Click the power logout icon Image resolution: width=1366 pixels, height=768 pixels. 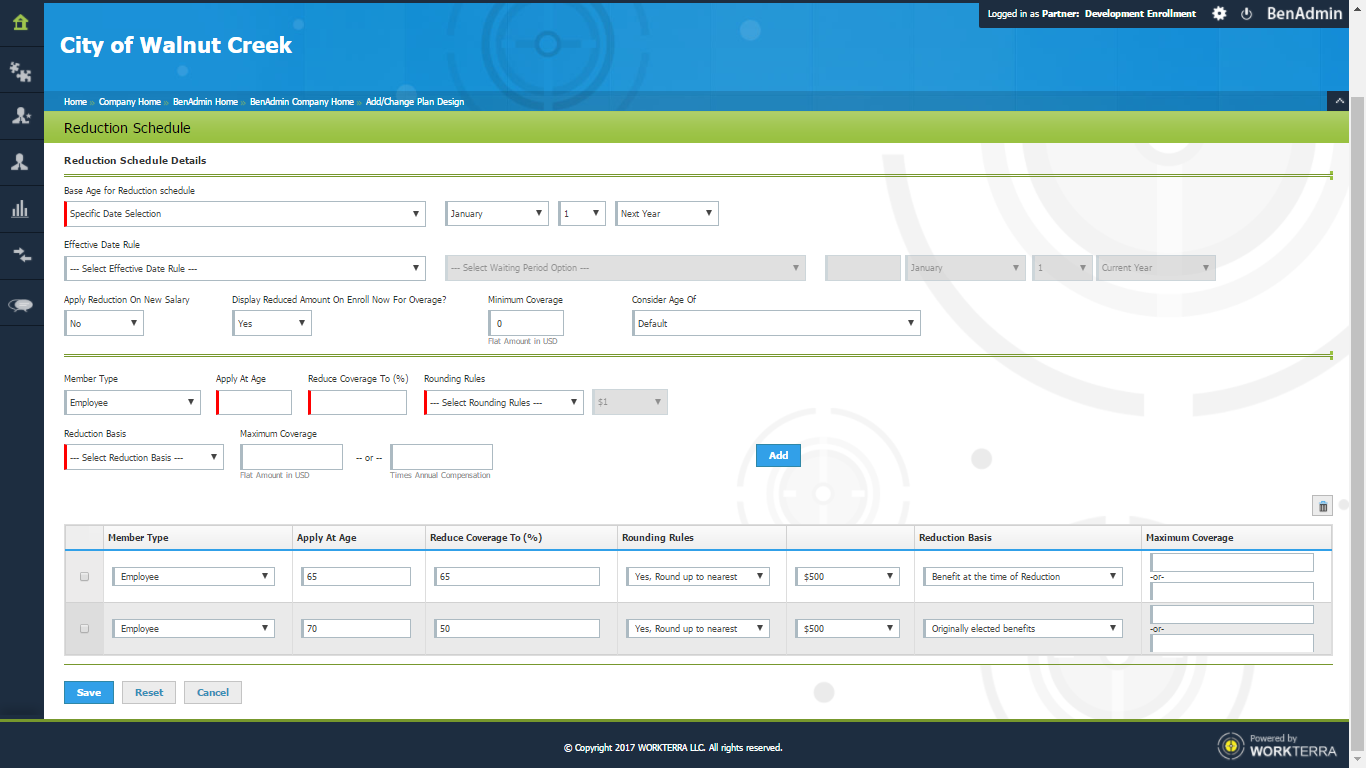click(x=1246, y=14)
